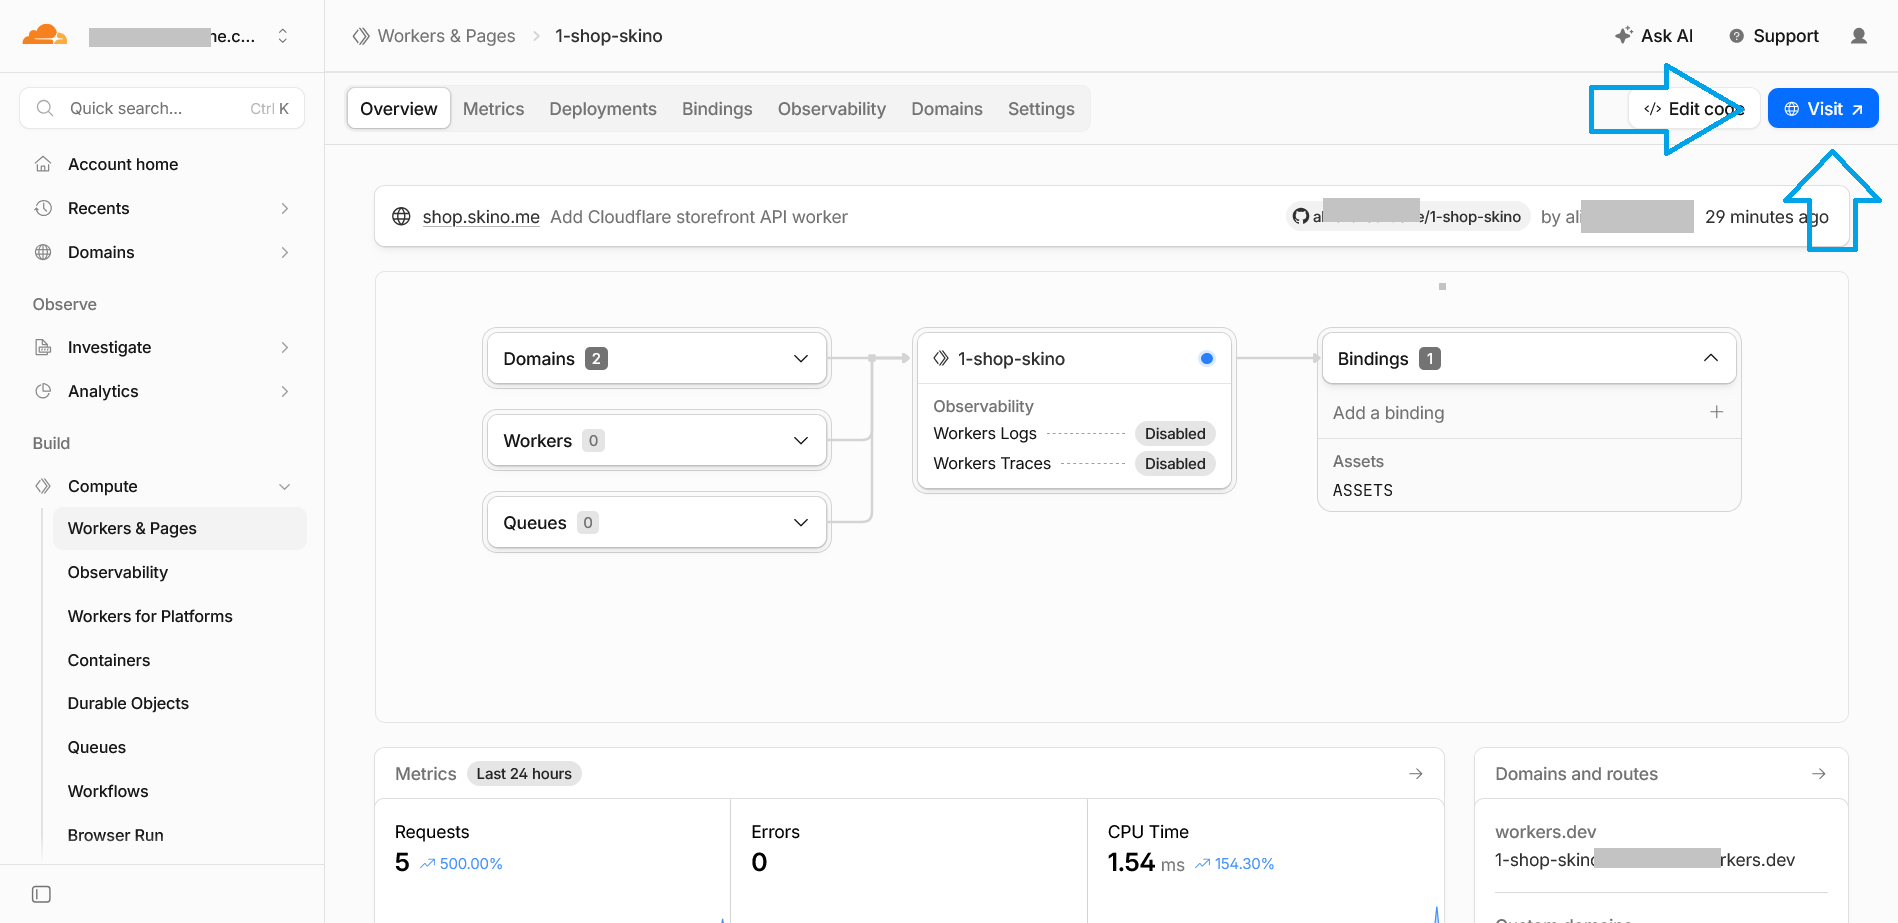Expand the Queues 0 dropdown card
This screenshot has height=923, width=1898.
(657, 522)
